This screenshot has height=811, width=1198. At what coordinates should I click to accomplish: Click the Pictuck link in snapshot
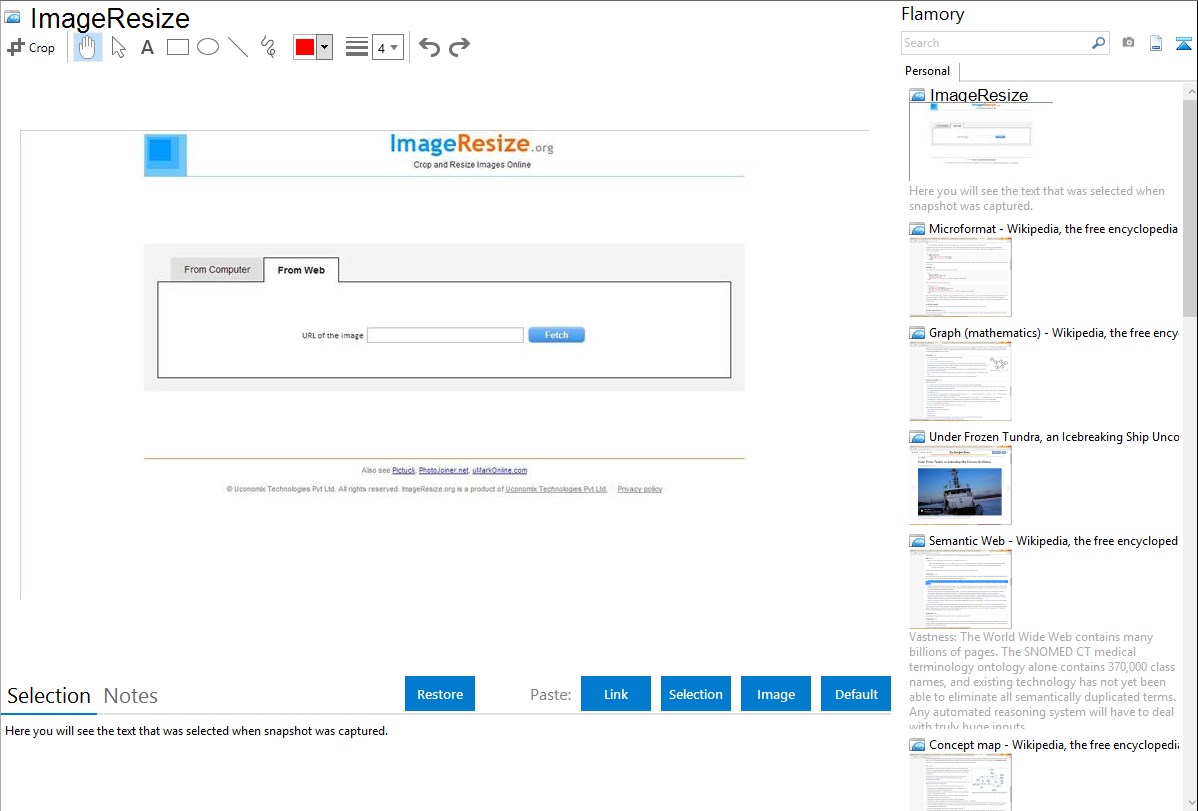coord(403,470)
